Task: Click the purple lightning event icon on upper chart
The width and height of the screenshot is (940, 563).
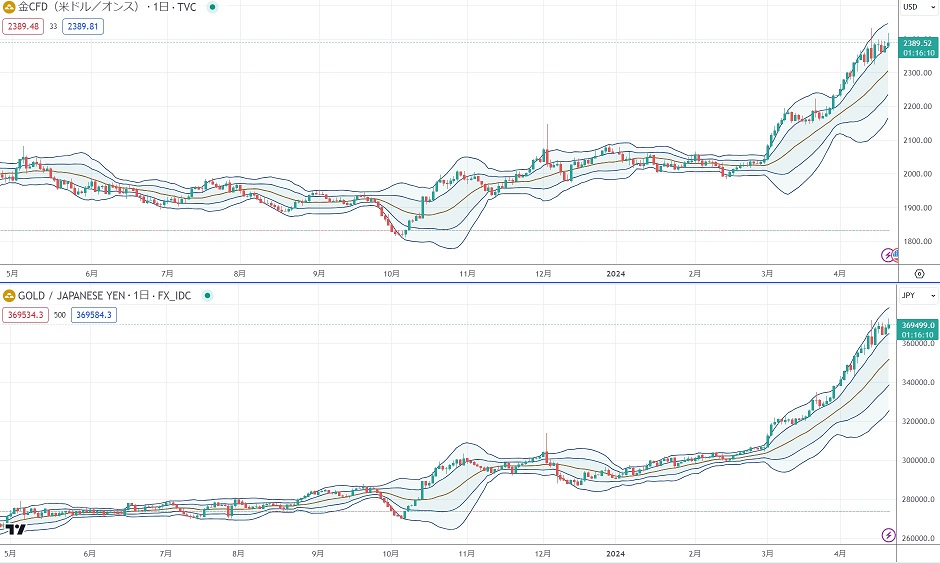Action: click(889, 255)
